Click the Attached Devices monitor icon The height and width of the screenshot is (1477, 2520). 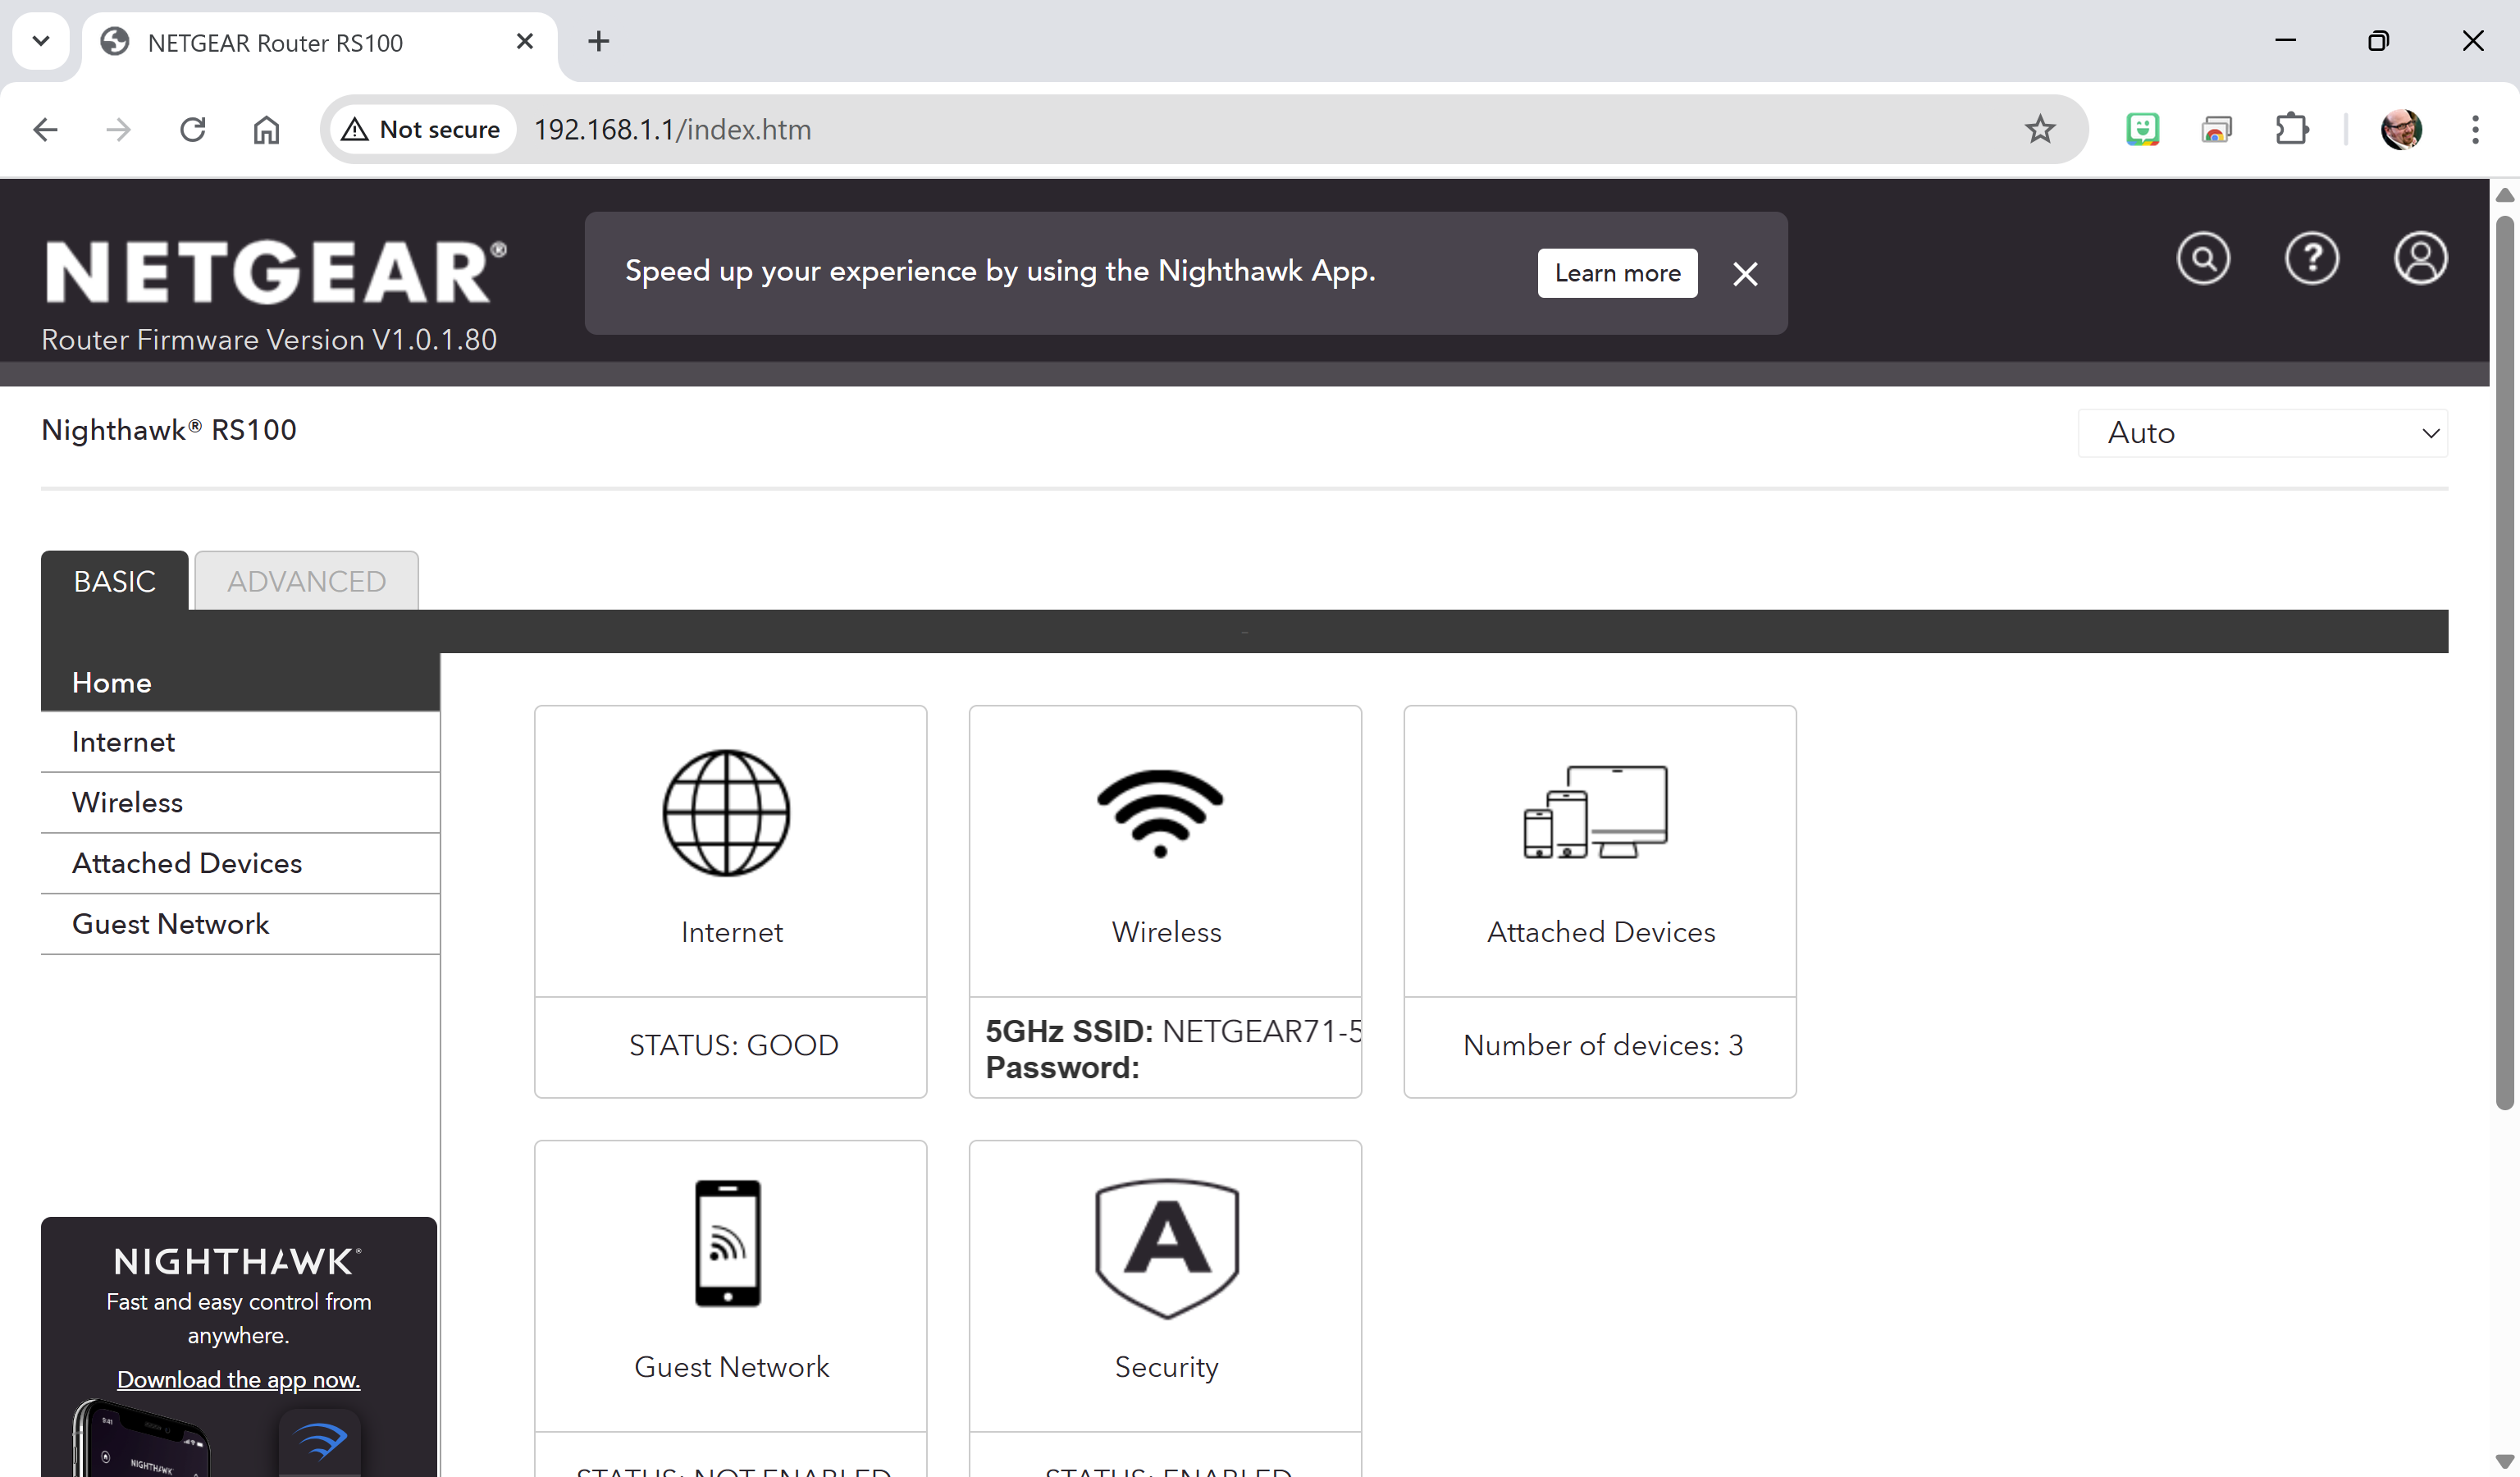click(1595, 812)
